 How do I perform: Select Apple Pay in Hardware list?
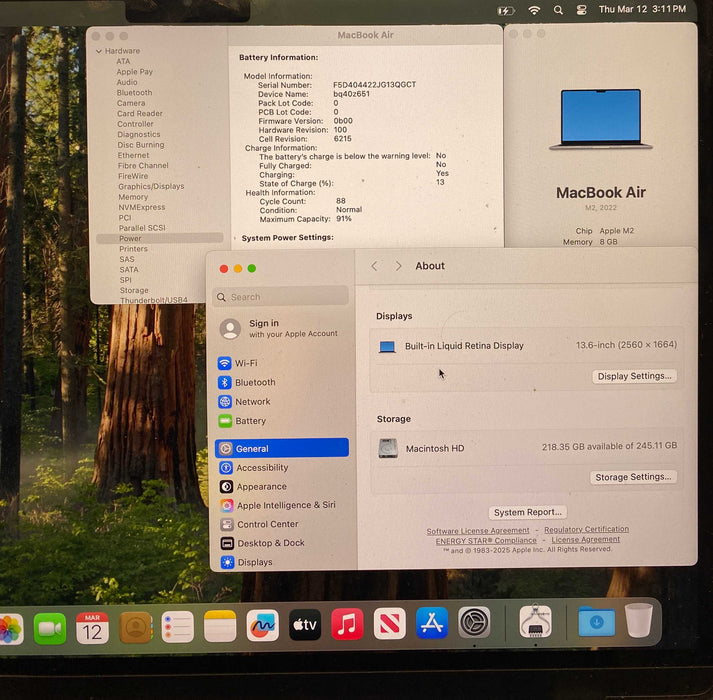(134, 72)
